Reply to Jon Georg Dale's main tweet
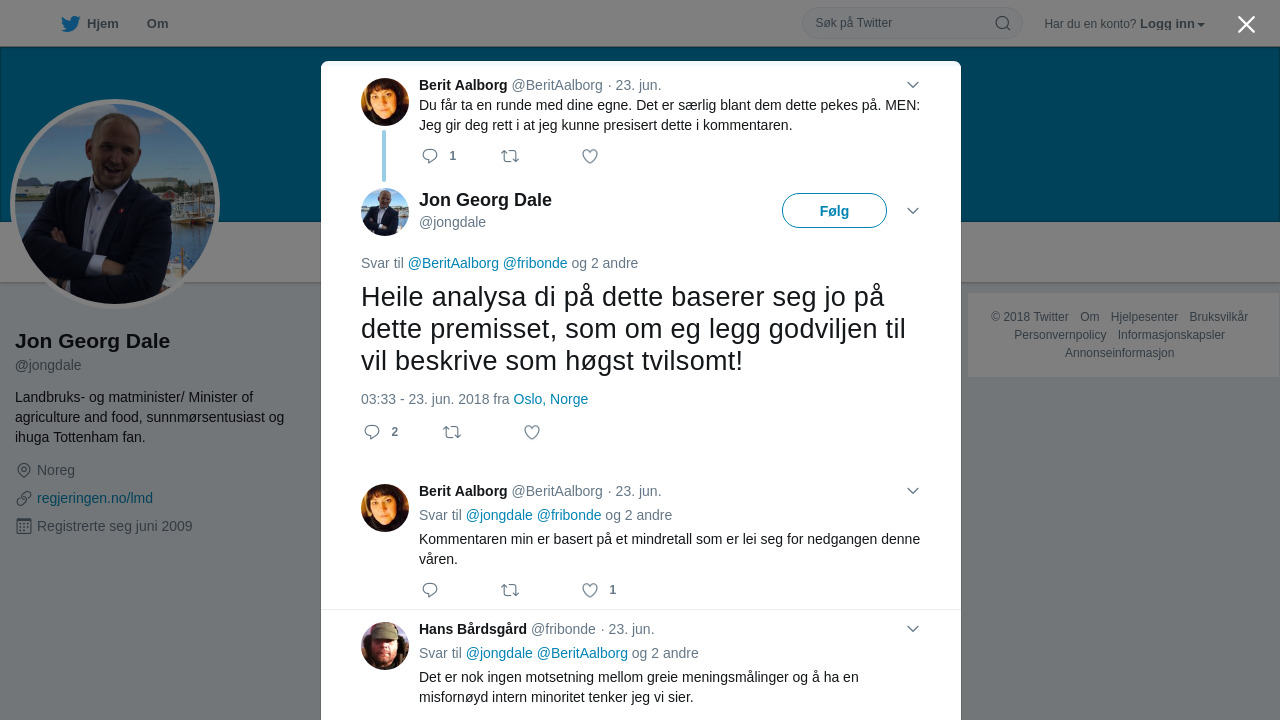1280x720 pixels. click(x=372, y=432)
